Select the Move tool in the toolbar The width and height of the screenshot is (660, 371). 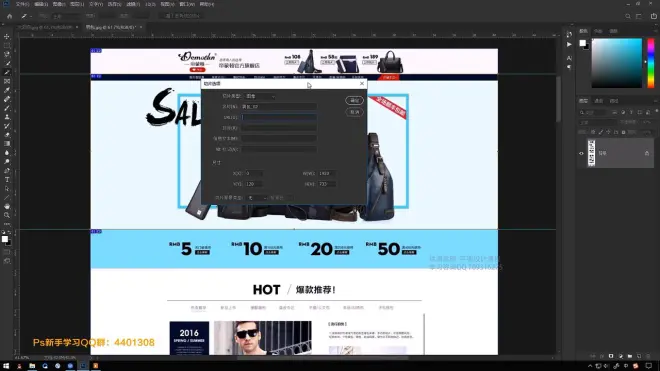pos(7,37)
